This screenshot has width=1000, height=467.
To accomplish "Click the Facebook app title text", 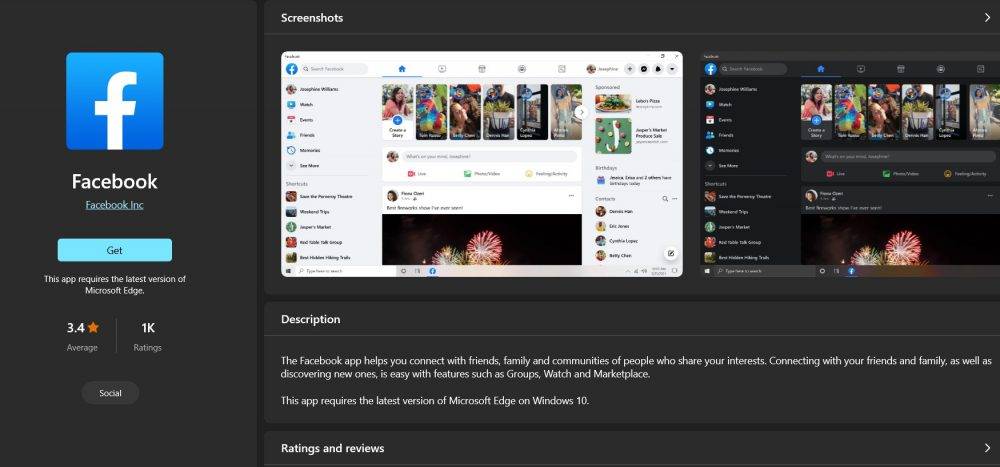I will tap(115, 181).
